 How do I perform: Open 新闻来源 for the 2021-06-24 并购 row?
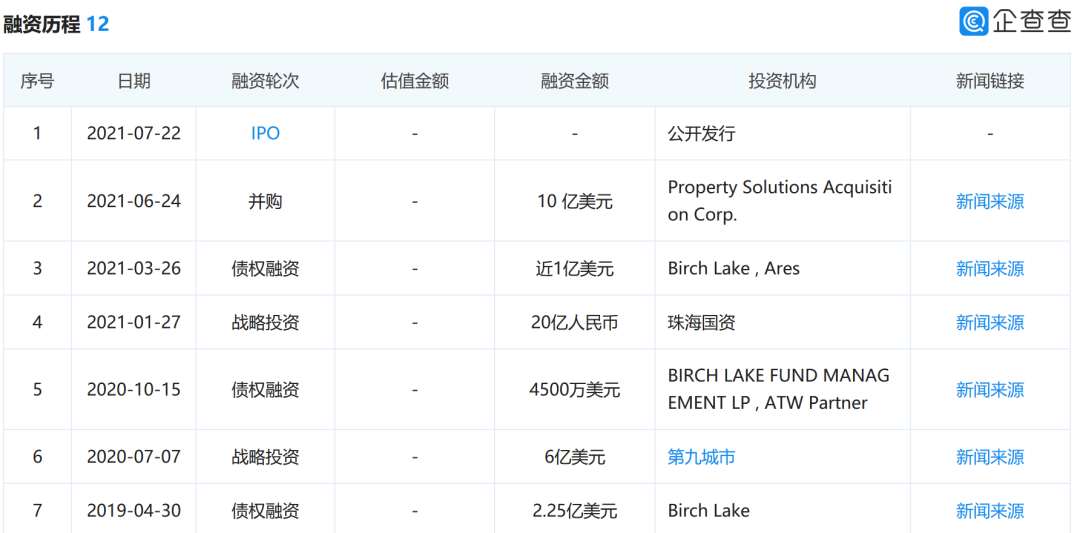tap(989, 201)
